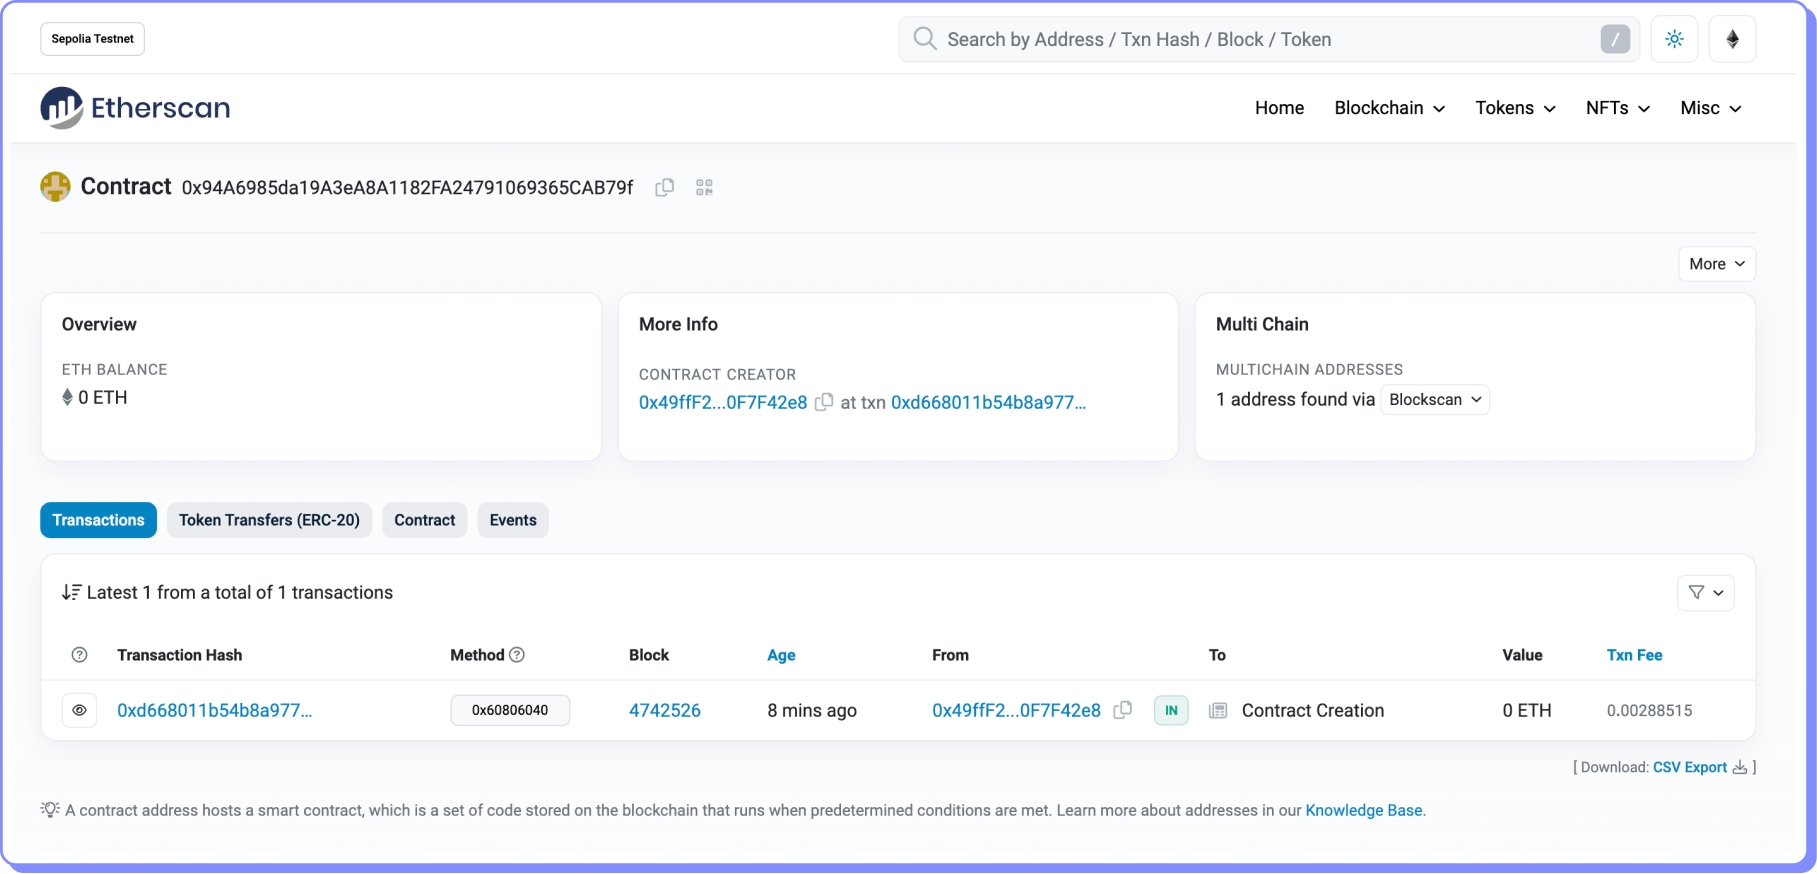Switch to Token Transfers (ERC-20) tab

(x=269, y=520)
